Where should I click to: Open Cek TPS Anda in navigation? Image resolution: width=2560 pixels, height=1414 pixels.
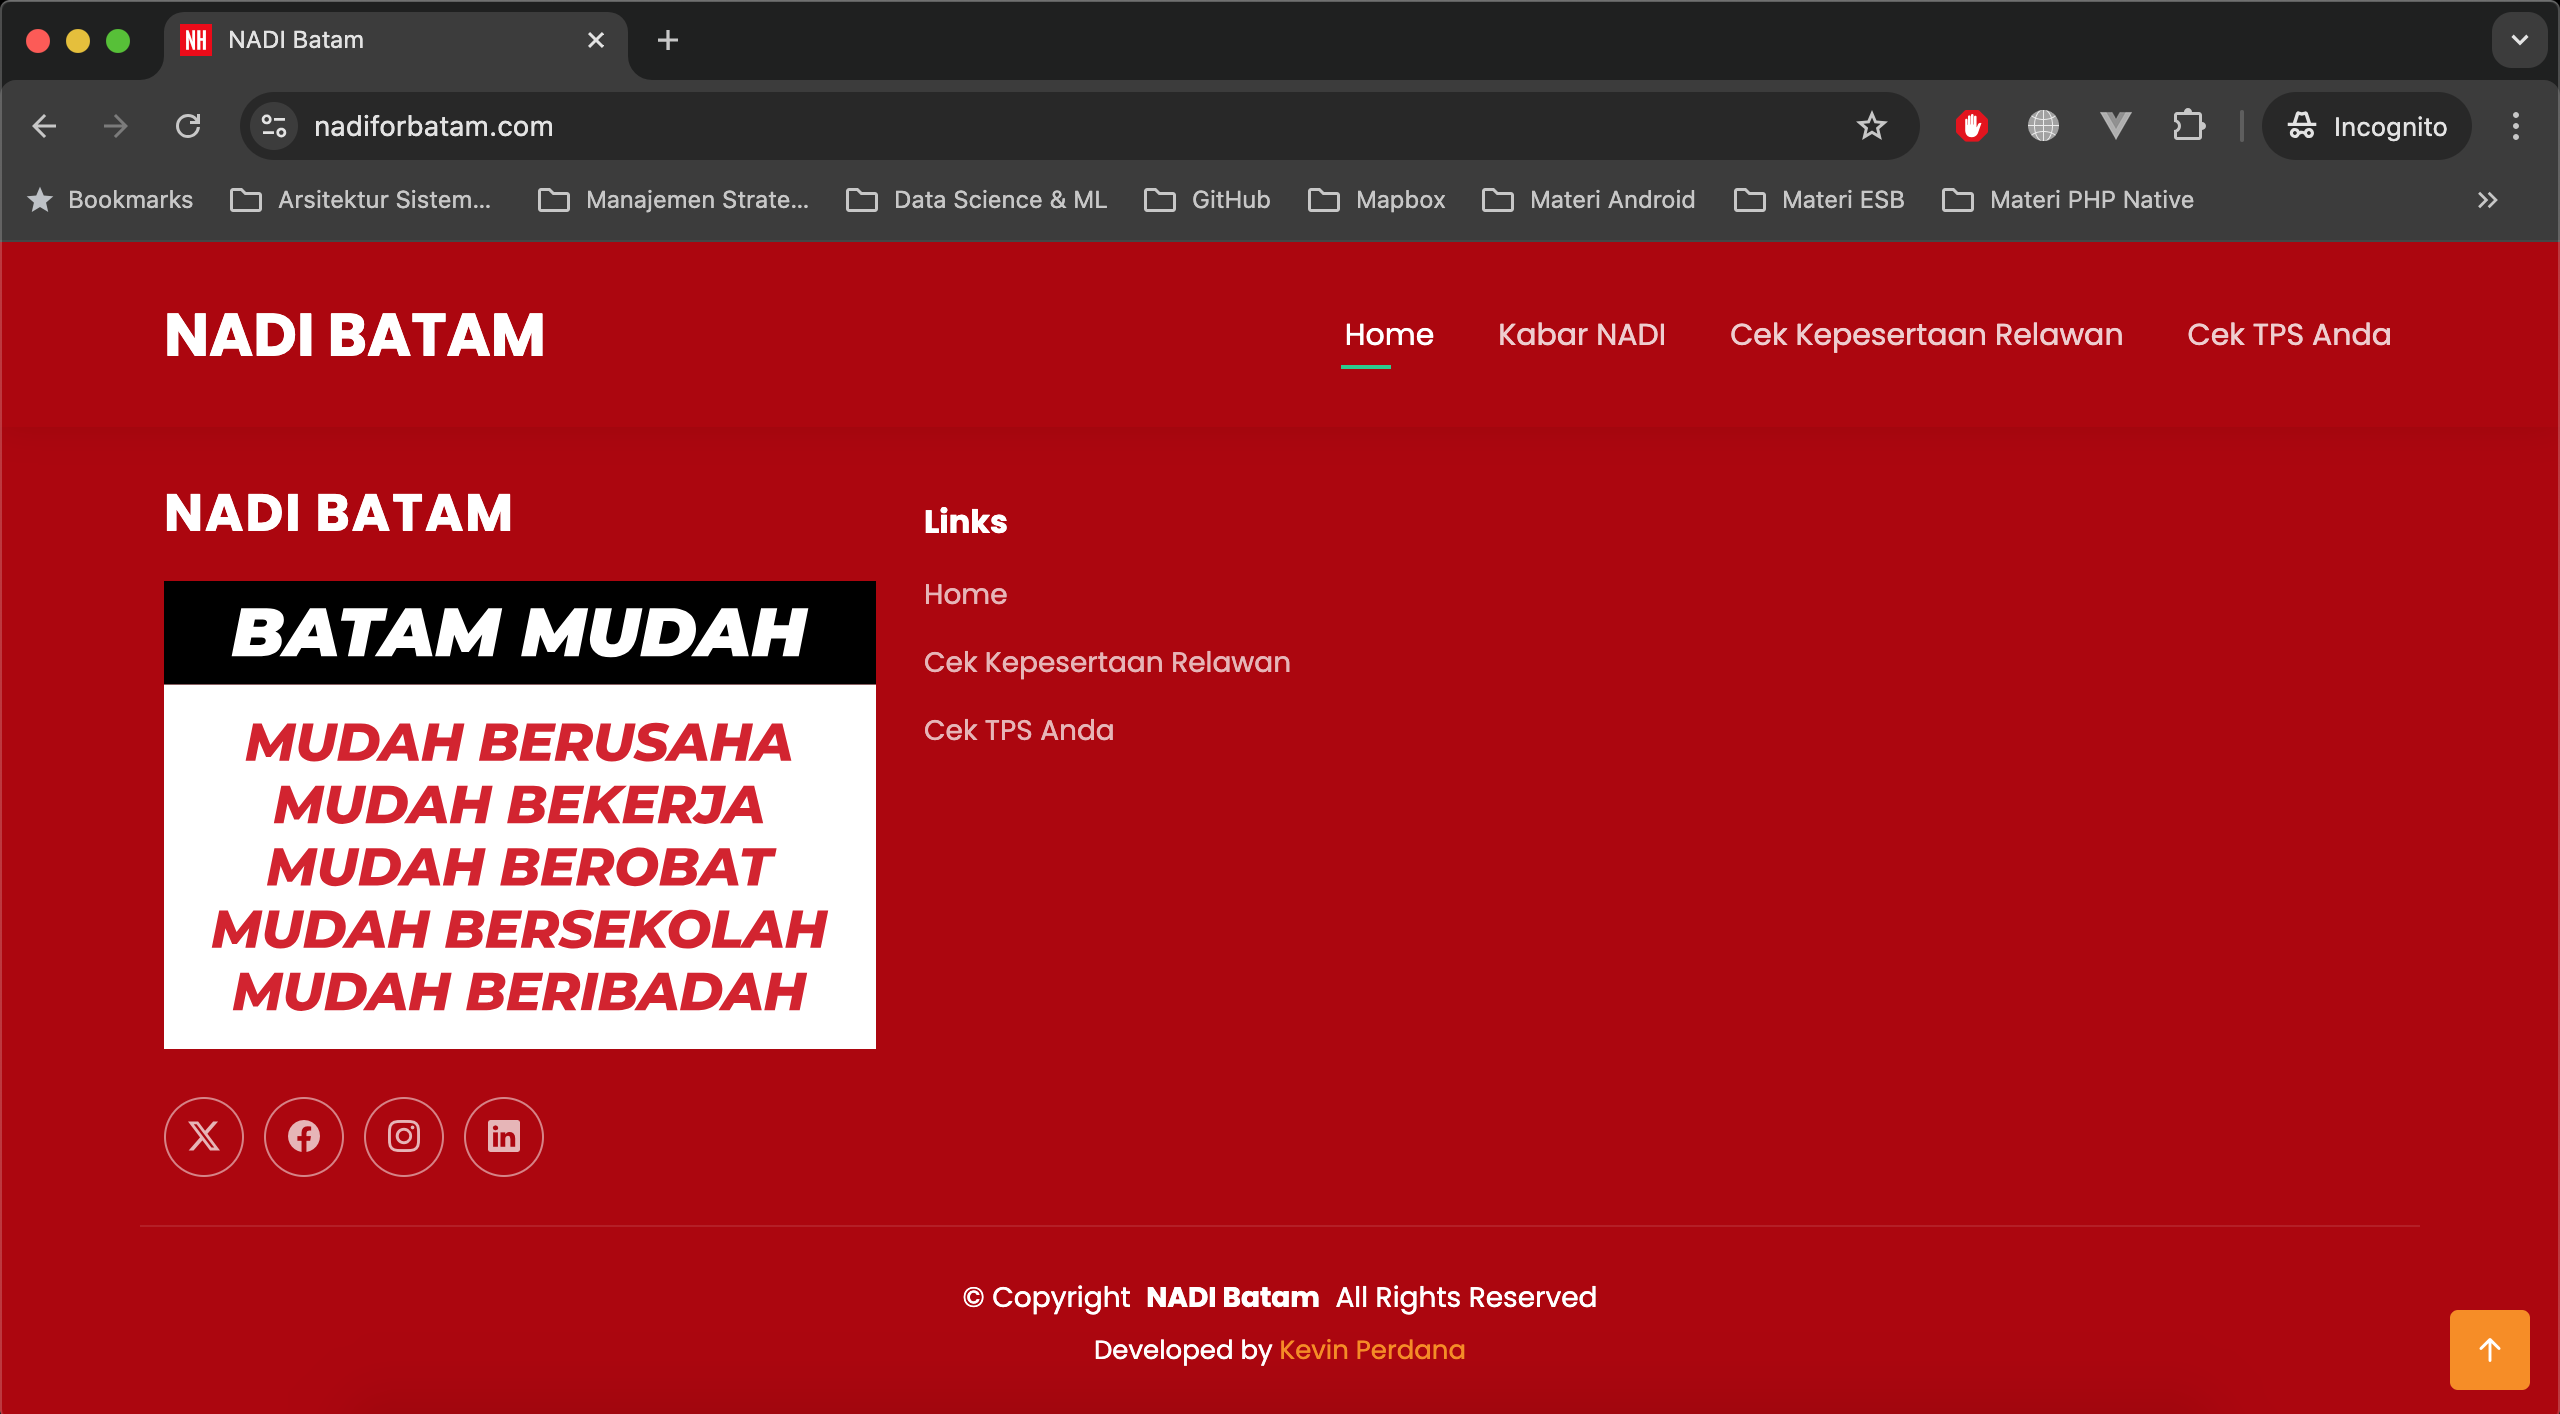click(x=2289, y=334)
